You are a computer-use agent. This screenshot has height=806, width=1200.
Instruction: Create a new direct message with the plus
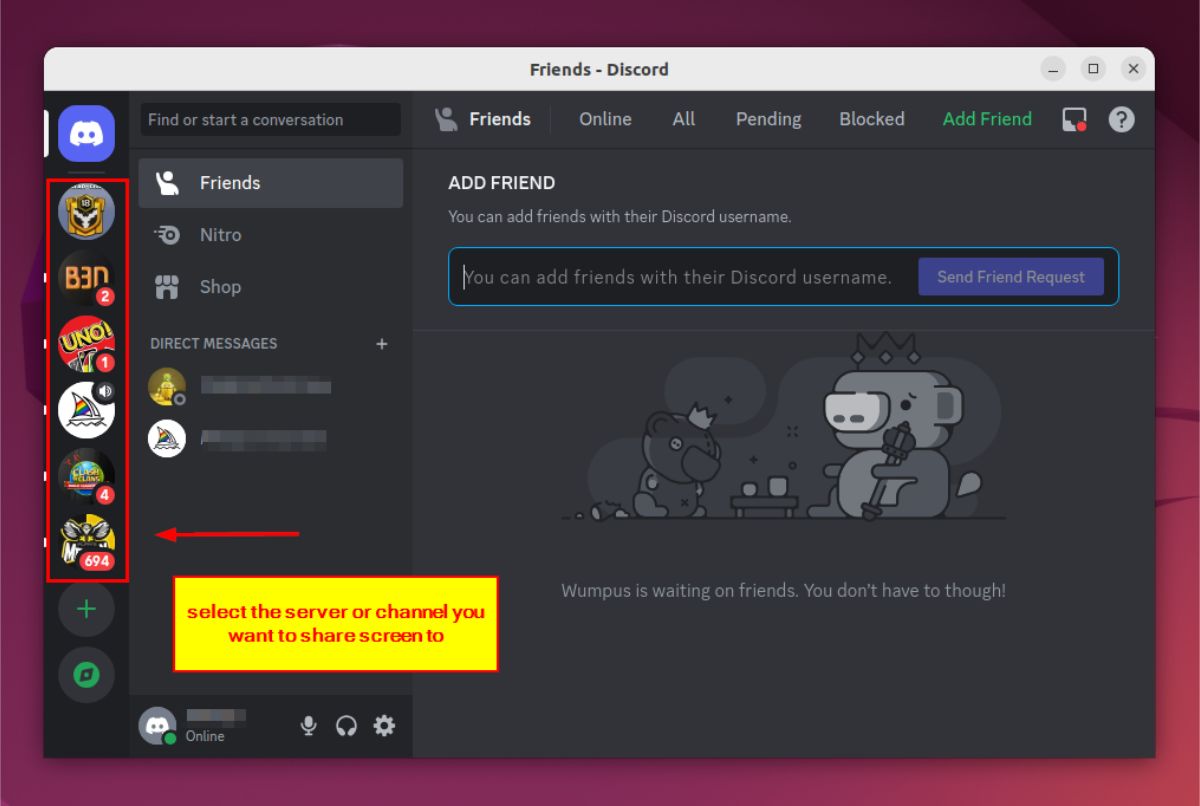point(382,343)
